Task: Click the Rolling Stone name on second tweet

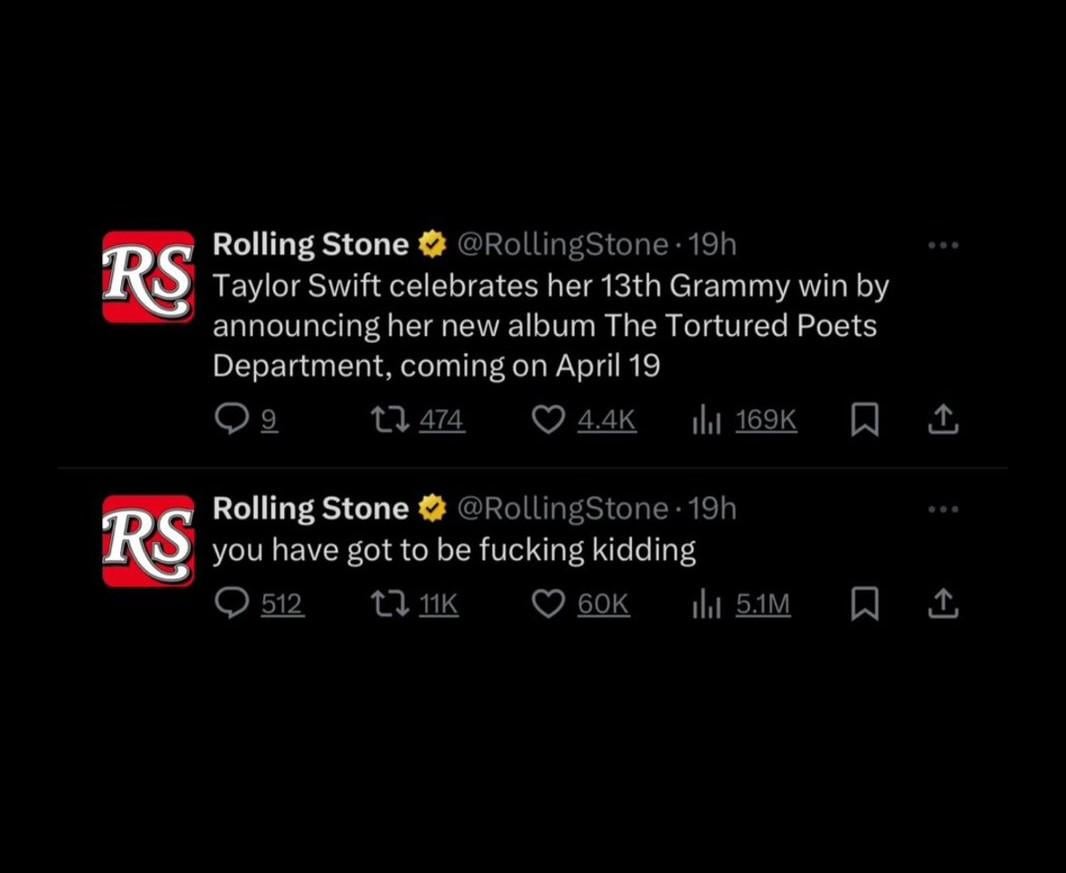Action: pos(311,509)
